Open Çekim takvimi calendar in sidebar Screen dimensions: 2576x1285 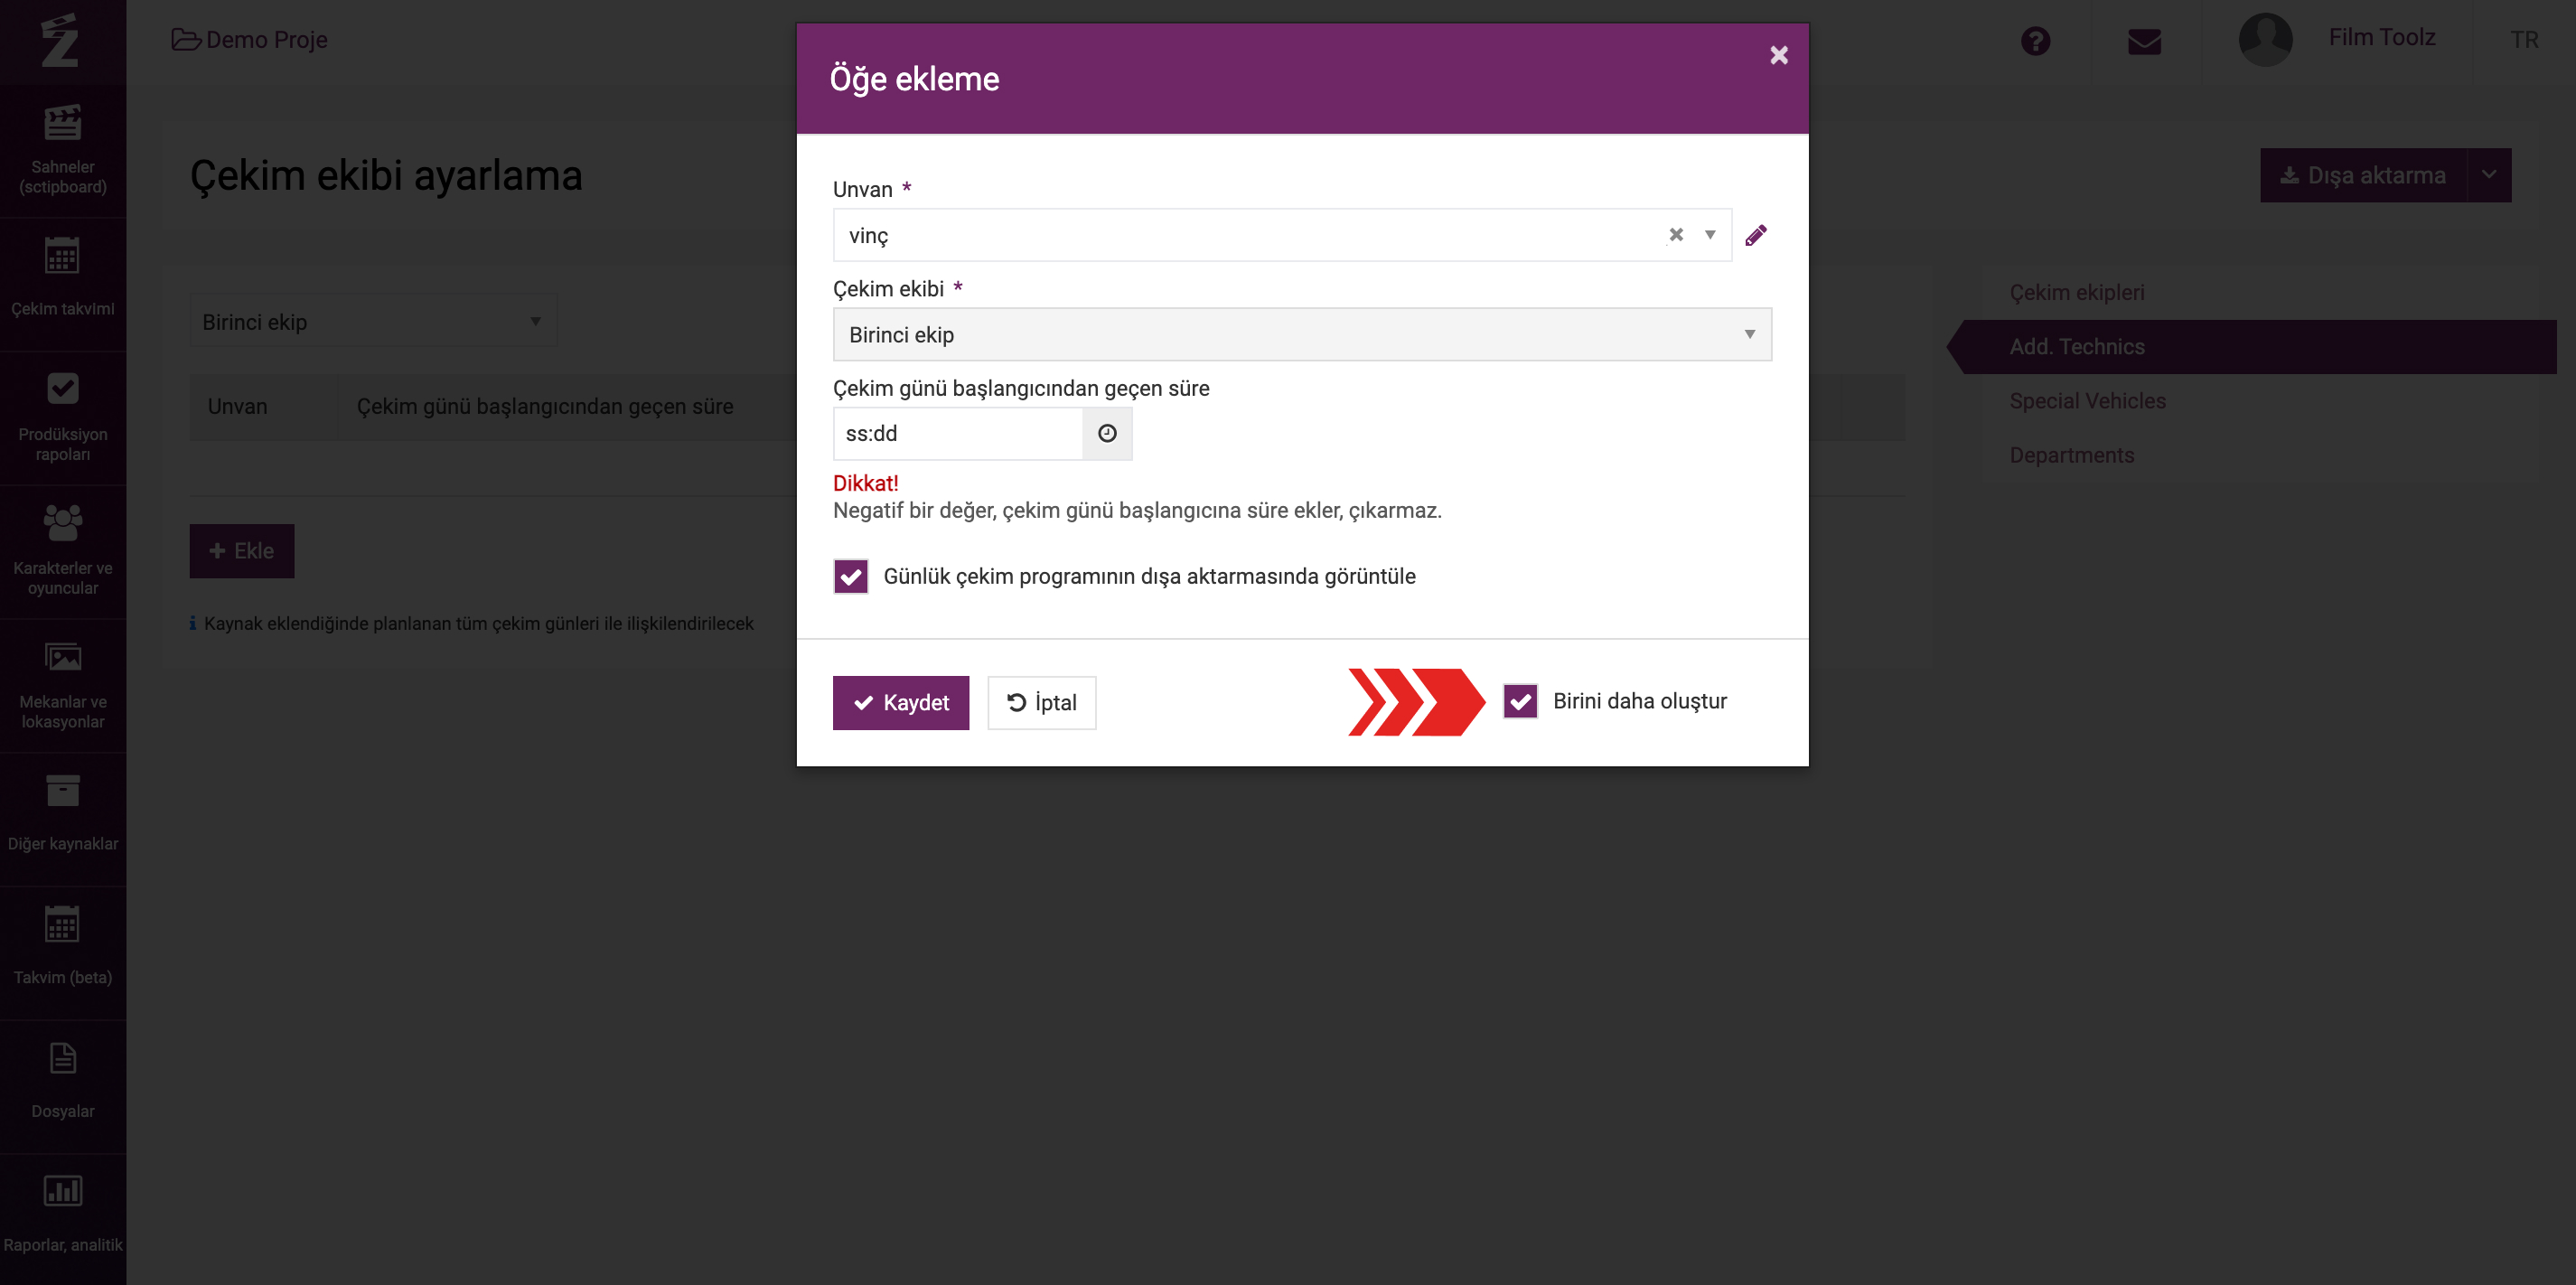[x=63, y=284]
